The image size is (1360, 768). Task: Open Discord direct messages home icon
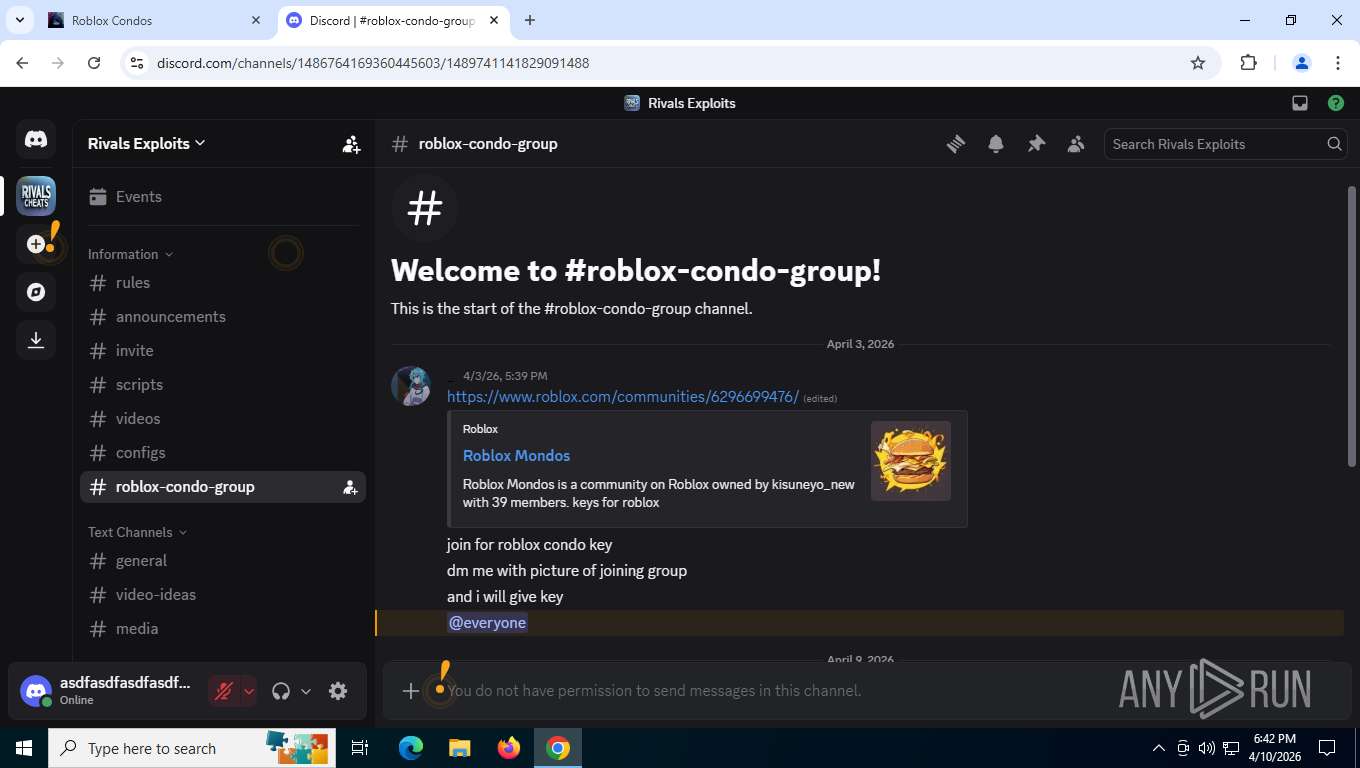pos(36,140)
